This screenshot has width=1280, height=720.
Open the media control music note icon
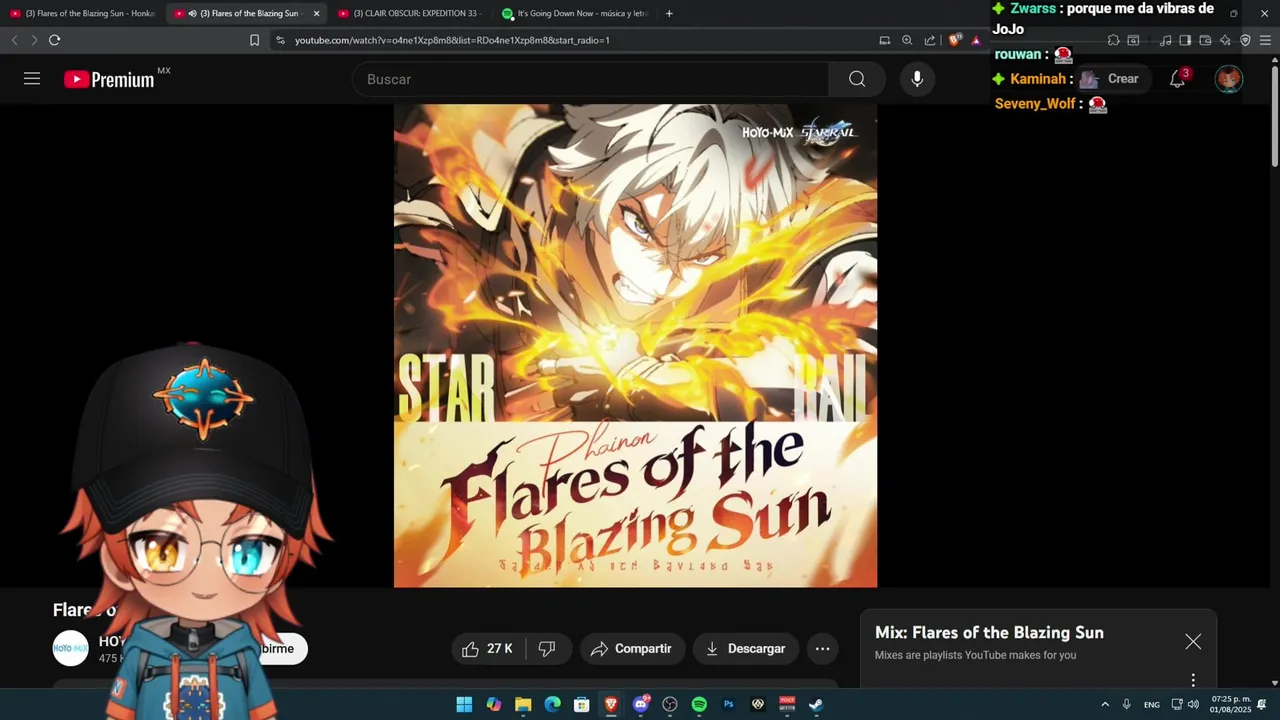pos(1165,40)
